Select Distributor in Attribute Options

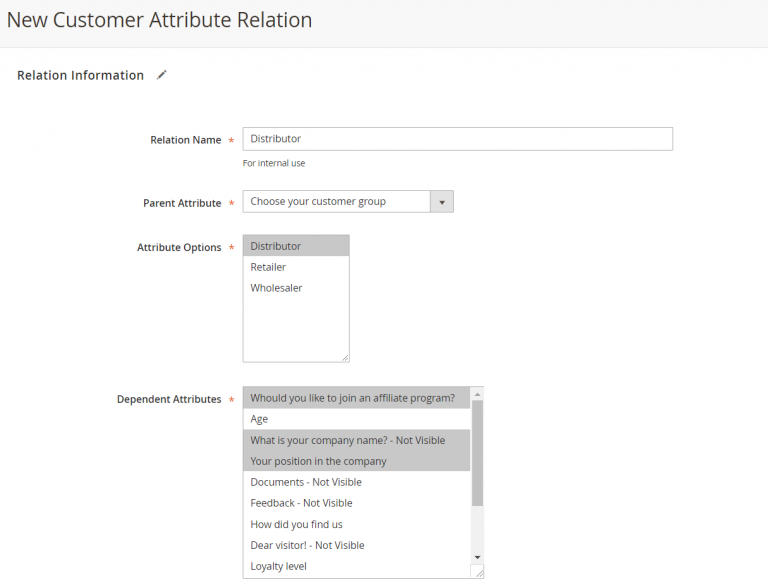click(295, 246)
